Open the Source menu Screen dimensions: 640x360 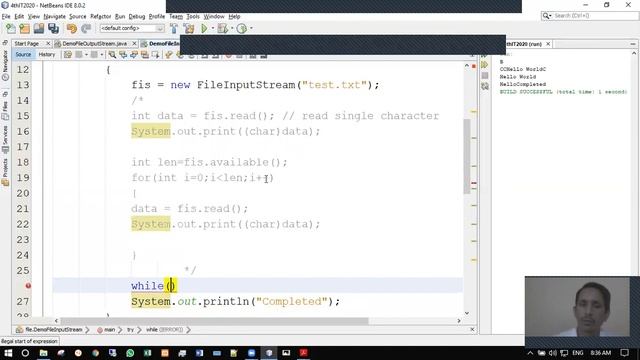(x=78, y=17)
